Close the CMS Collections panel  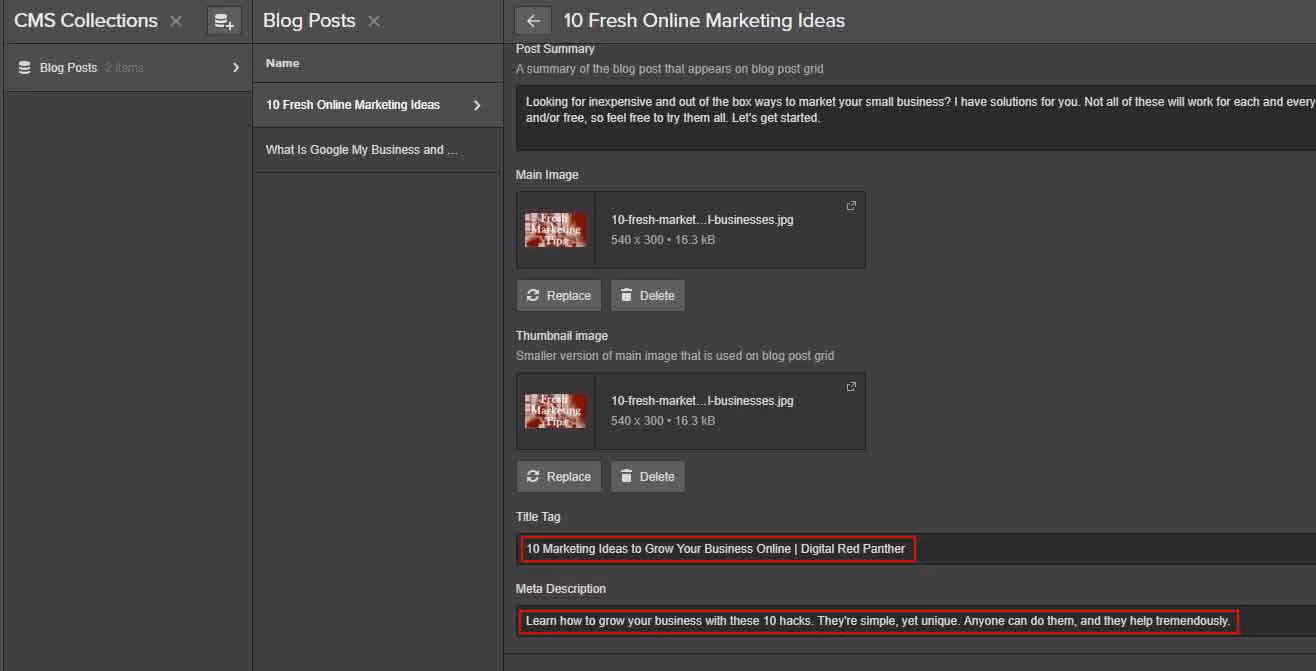(176, 20)
